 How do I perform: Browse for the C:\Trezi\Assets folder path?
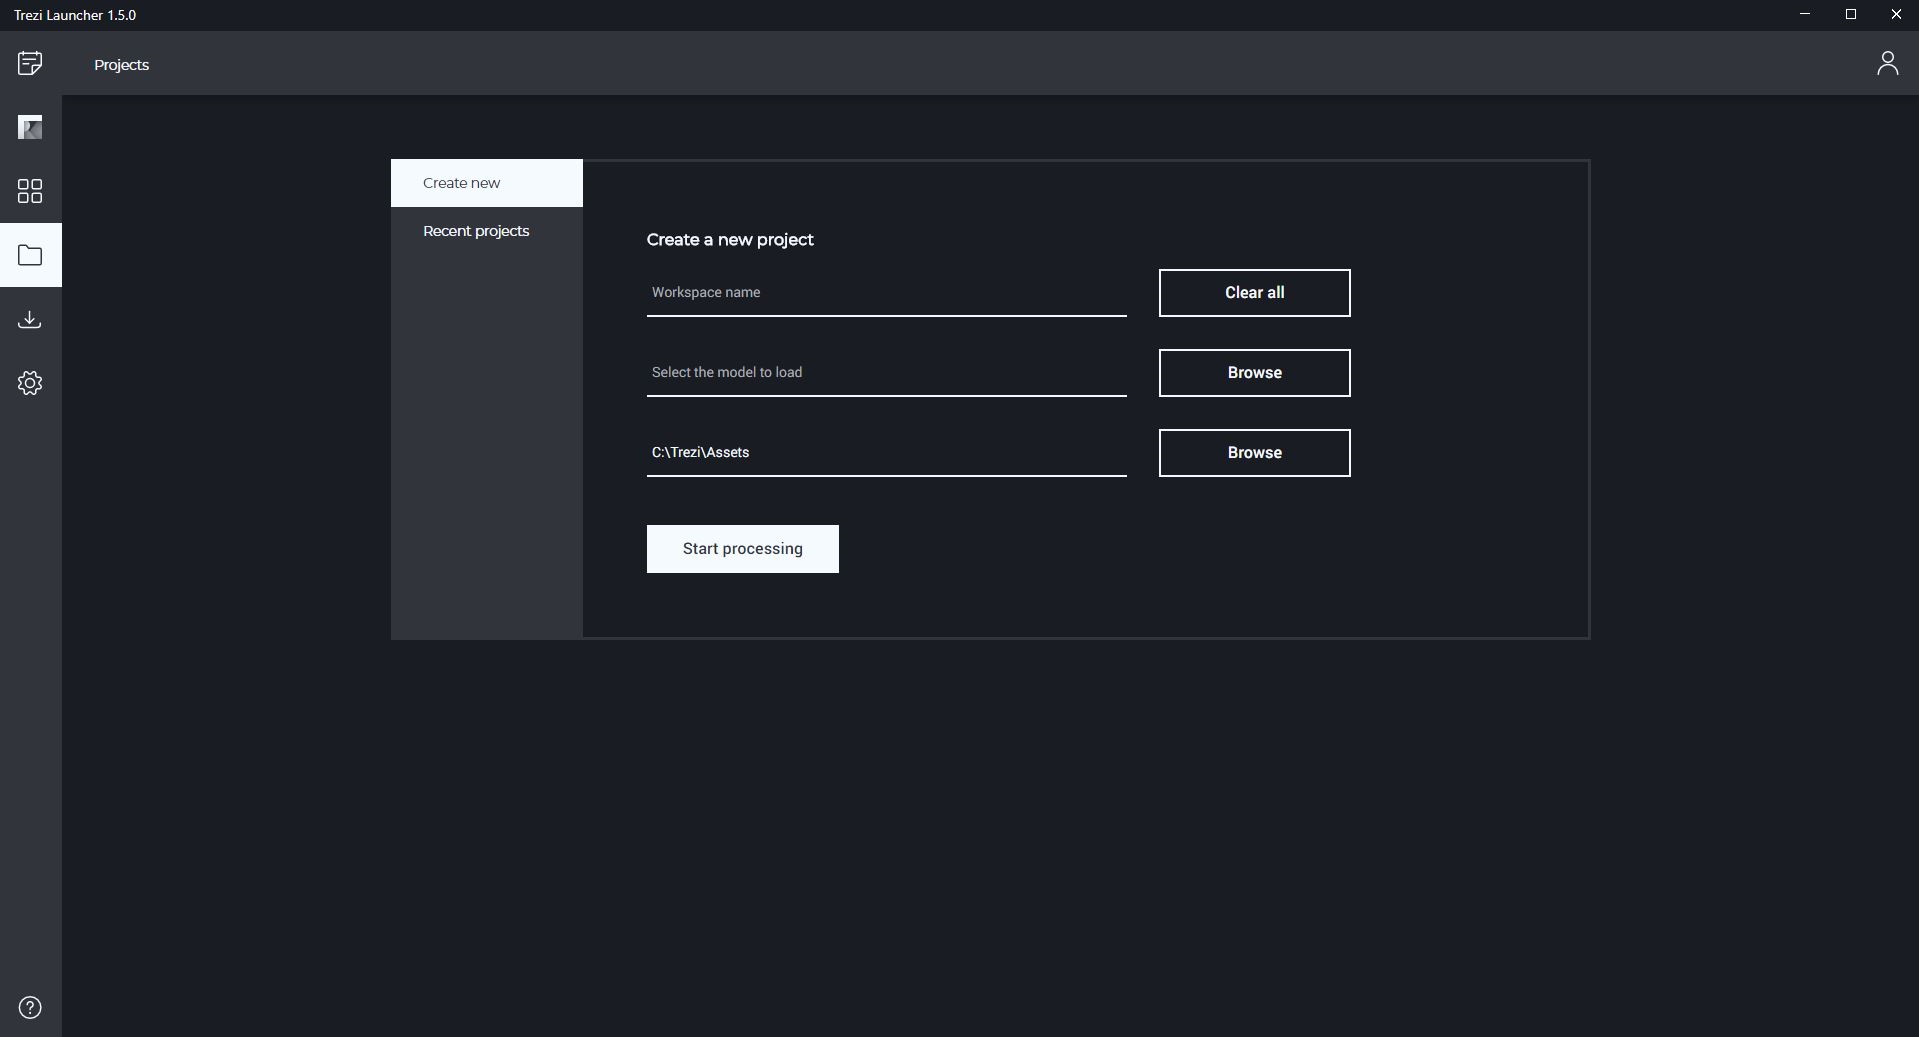pyautogui.click(x=1255, y=453)
